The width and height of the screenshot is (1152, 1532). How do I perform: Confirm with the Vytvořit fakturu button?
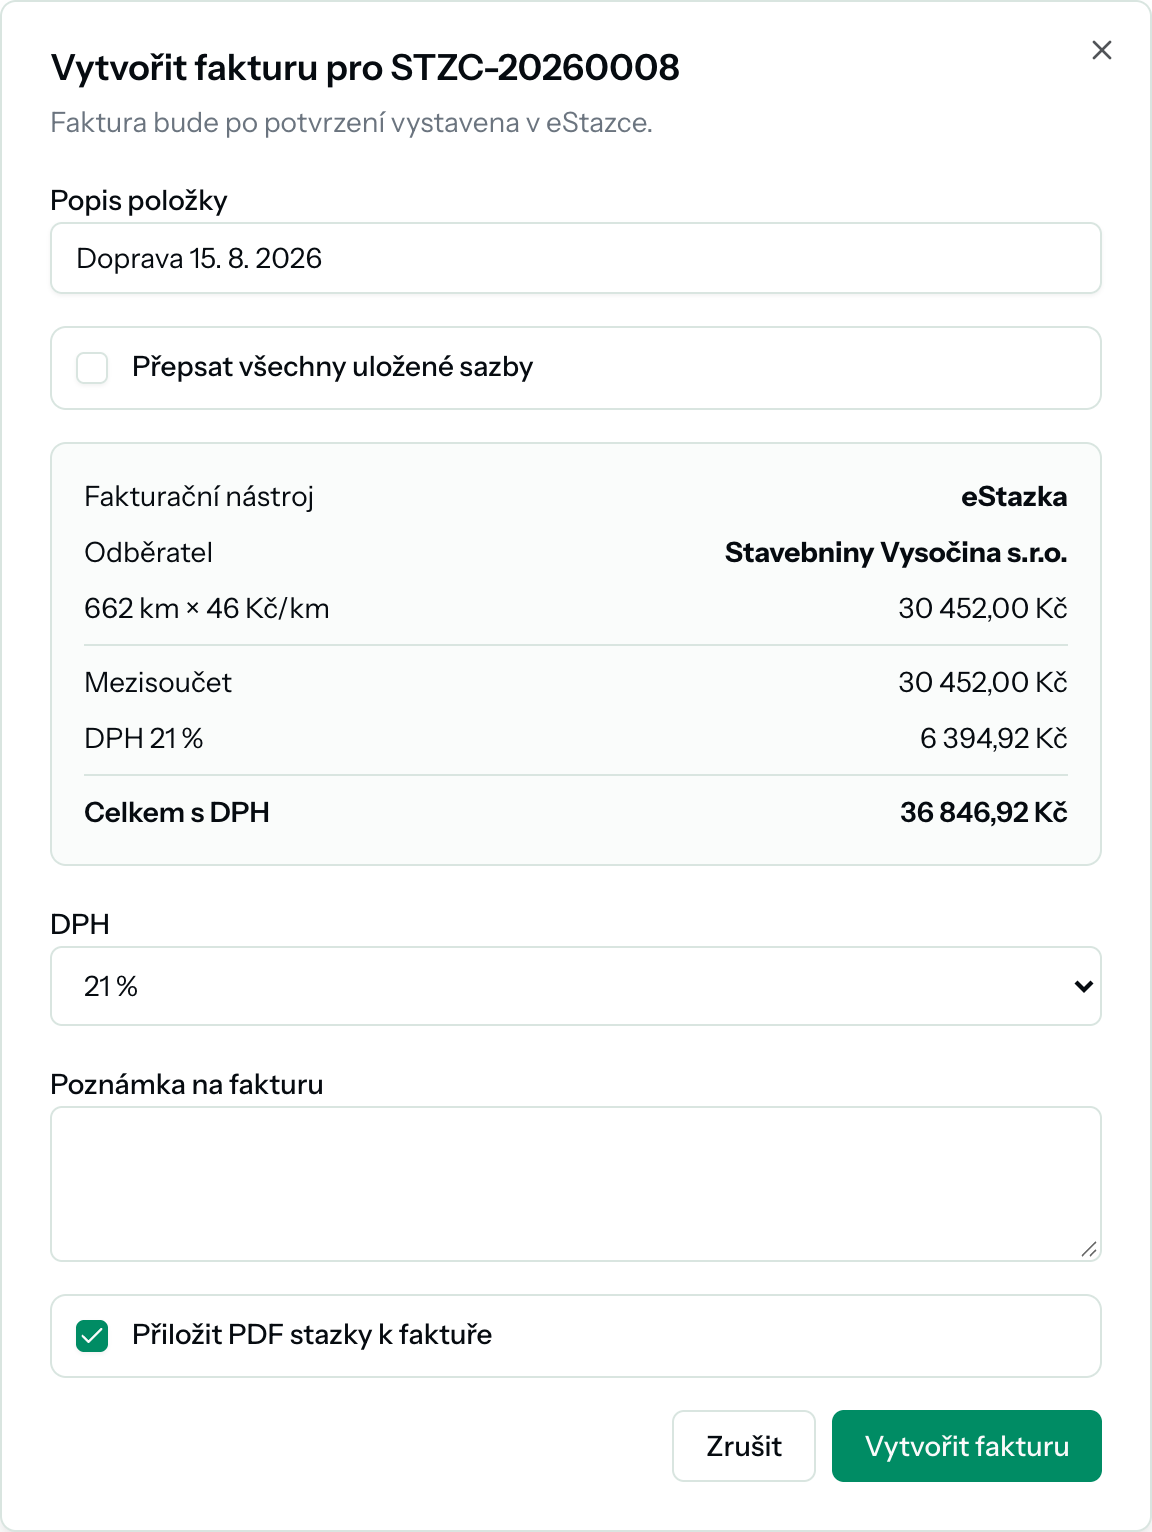(x=967, y=1446)
